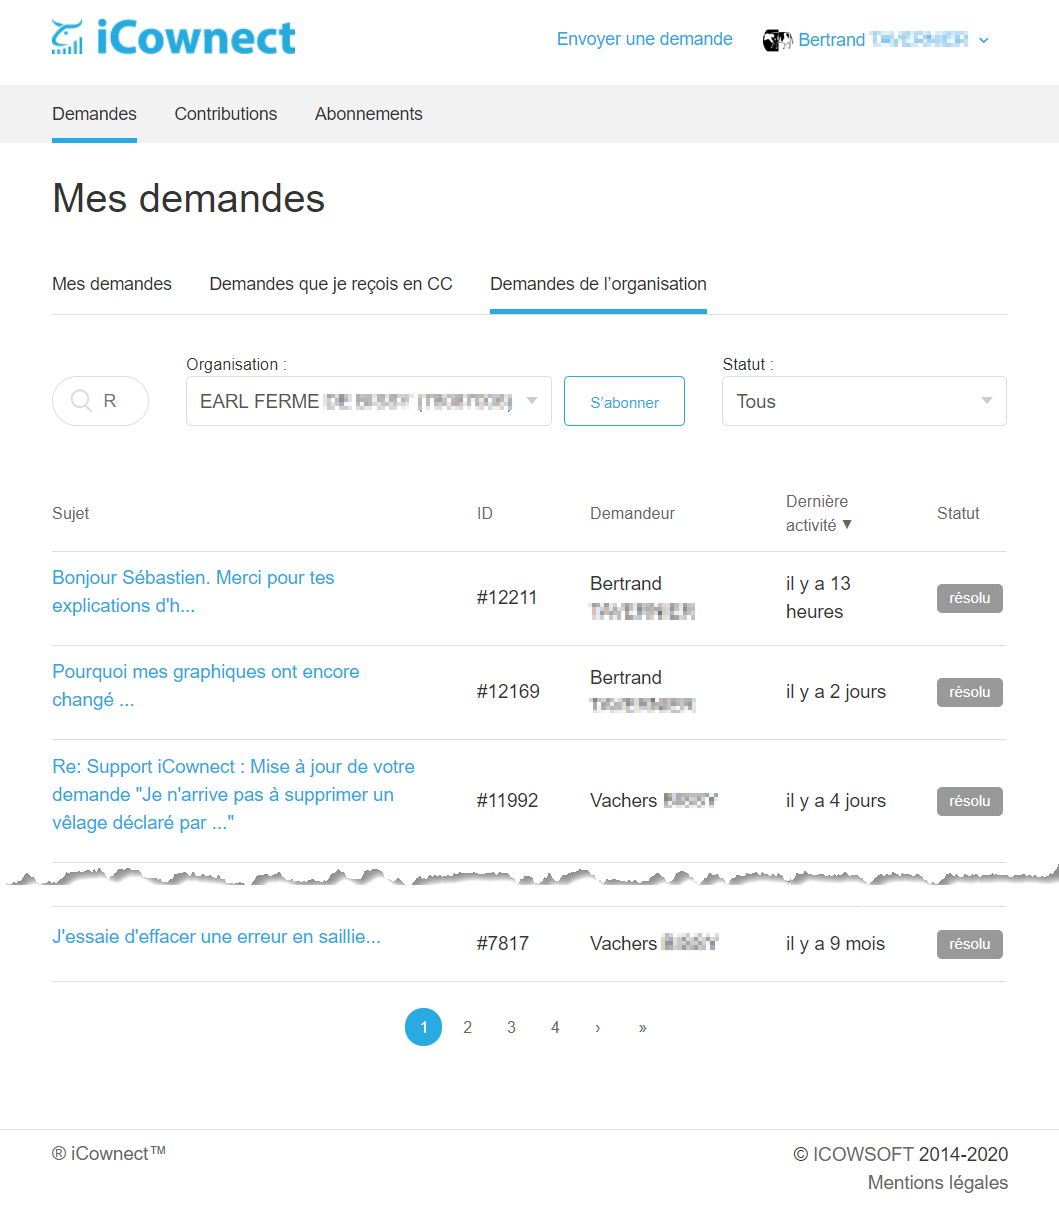1059x1210 pixels.
Task: Open request J'essaie d'effacer une erreur en saillie
Action: 216,937
